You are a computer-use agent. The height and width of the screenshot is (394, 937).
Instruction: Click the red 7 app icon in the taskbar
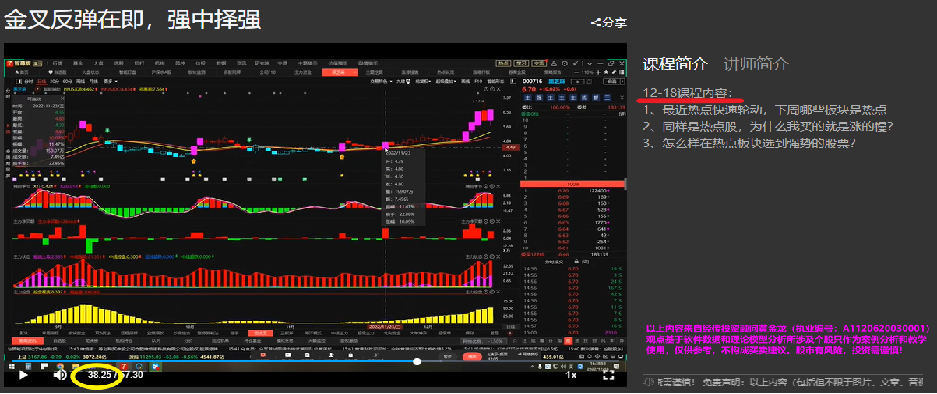pyautogui.click(x=124, y=366)
